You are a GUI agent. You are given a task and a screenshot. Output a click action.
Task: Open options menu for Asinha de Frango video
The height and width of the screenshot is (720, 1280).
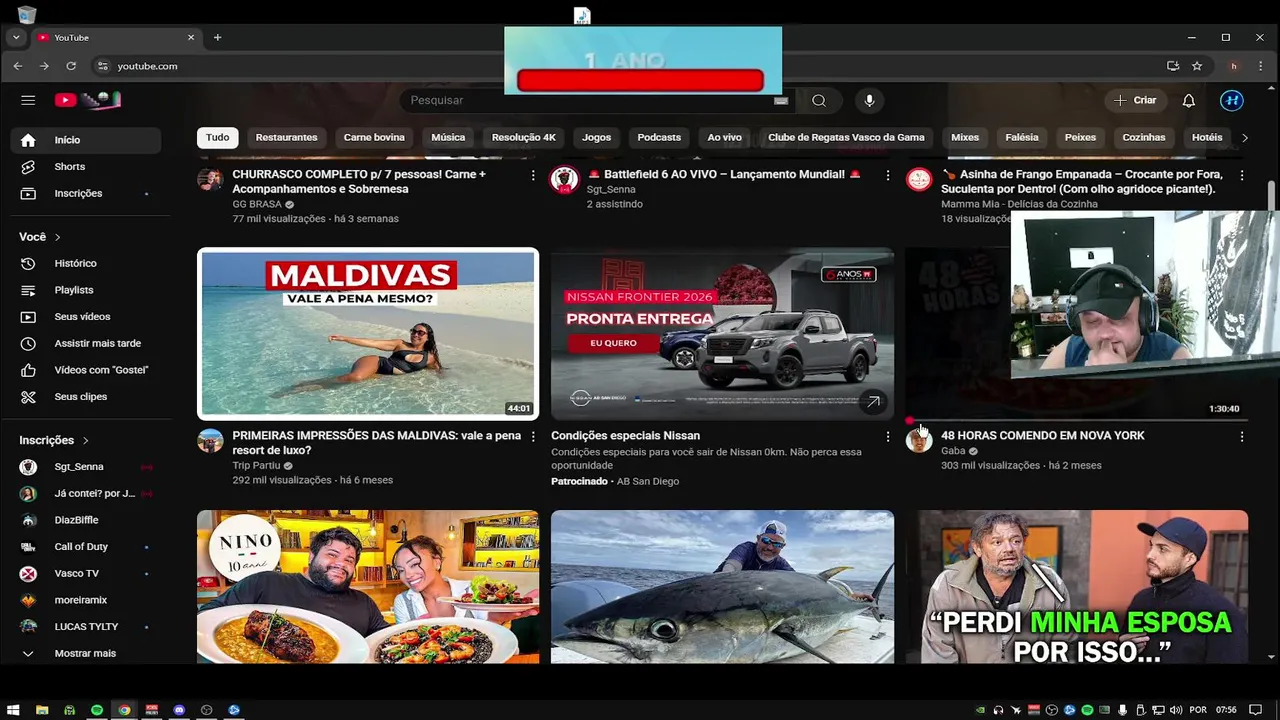[1242, 175]
